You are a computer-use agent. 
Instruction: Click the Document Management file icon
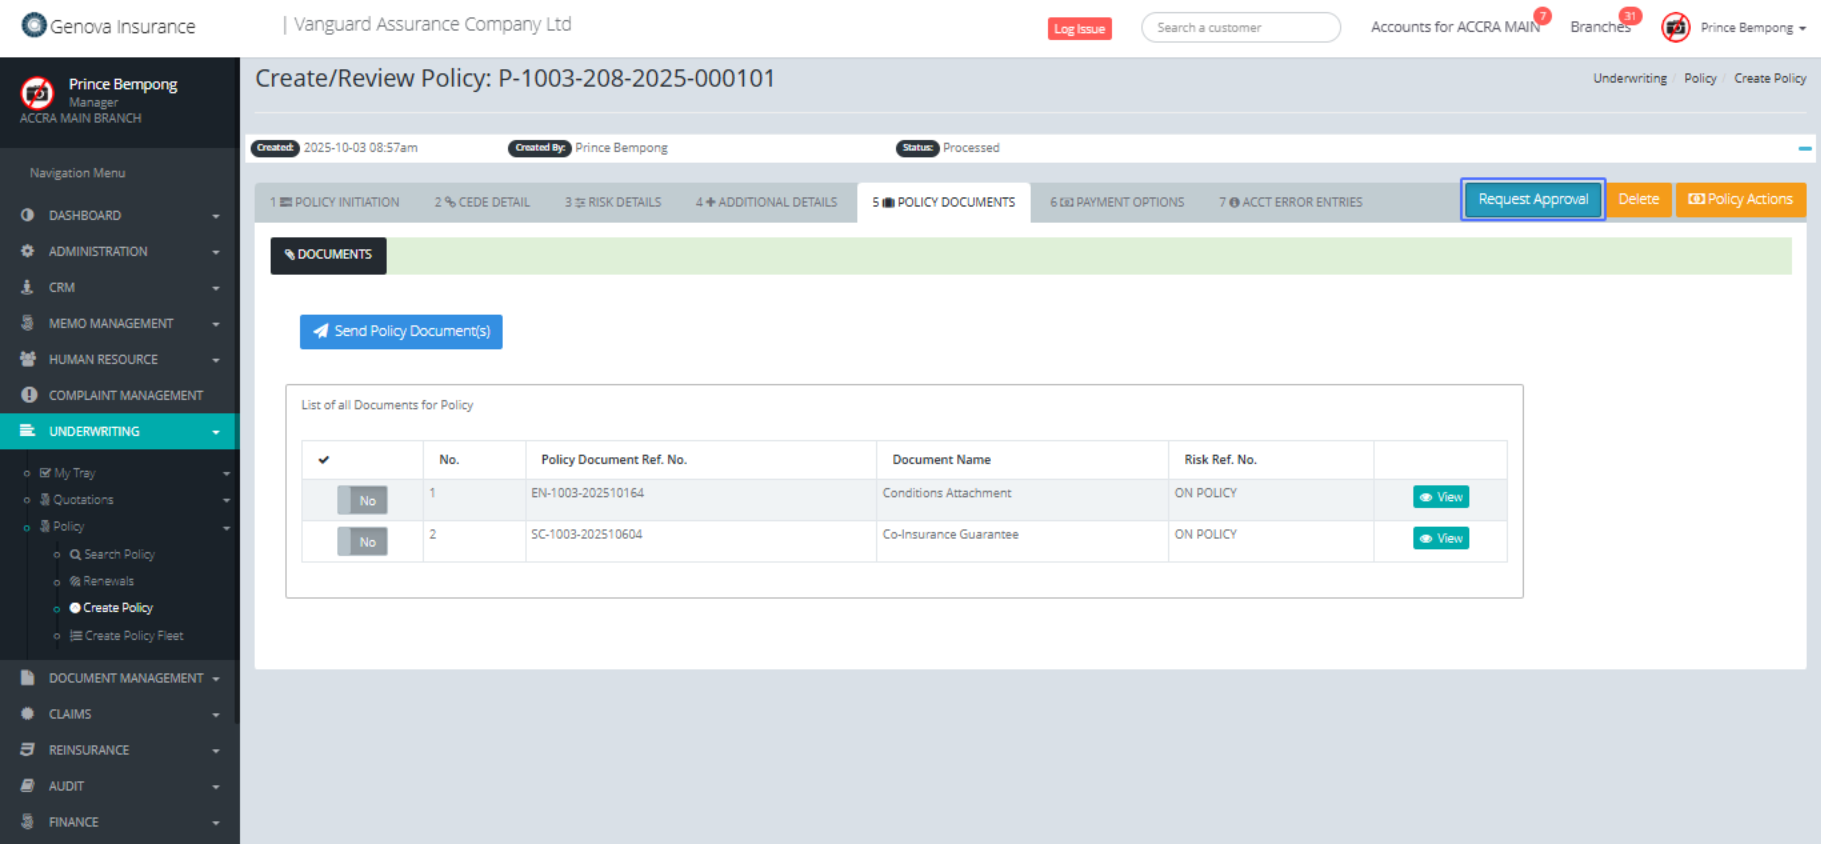tap(28, 678)
